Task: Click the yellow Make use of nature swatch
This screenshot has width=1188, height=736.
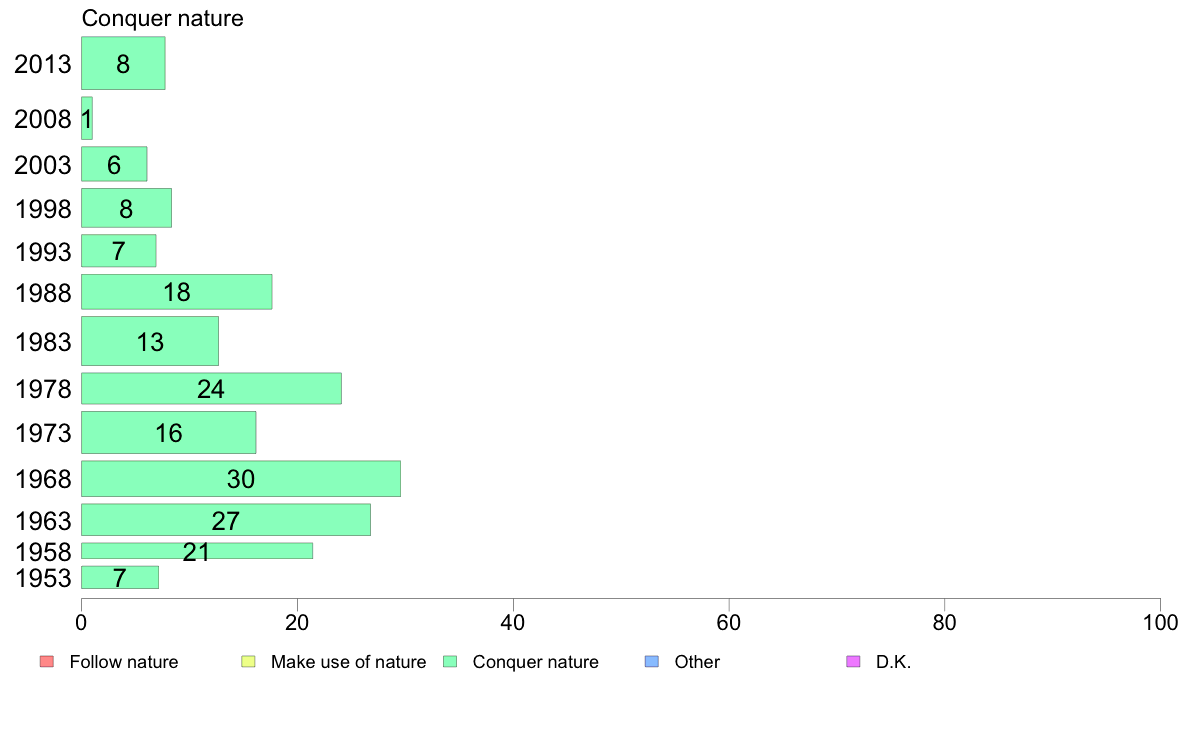Action: click(x=248, y=662)
